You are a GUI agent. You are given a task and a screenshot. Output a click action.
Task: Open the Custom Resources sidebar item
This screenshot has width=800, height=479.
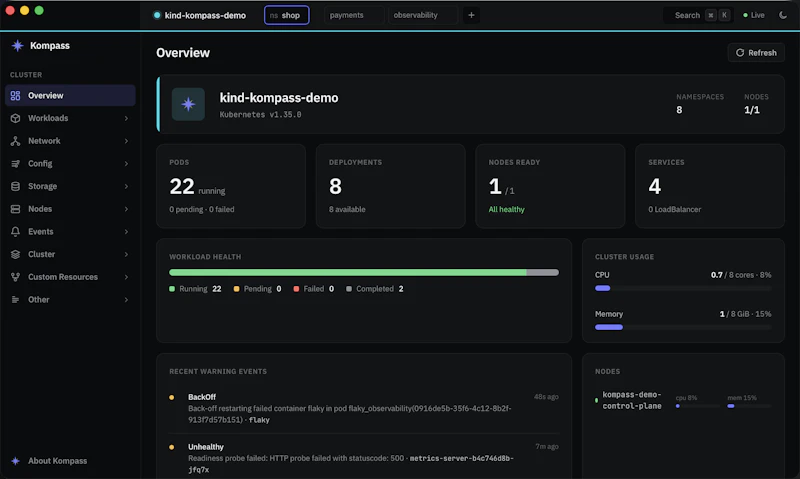coord(70,277)
